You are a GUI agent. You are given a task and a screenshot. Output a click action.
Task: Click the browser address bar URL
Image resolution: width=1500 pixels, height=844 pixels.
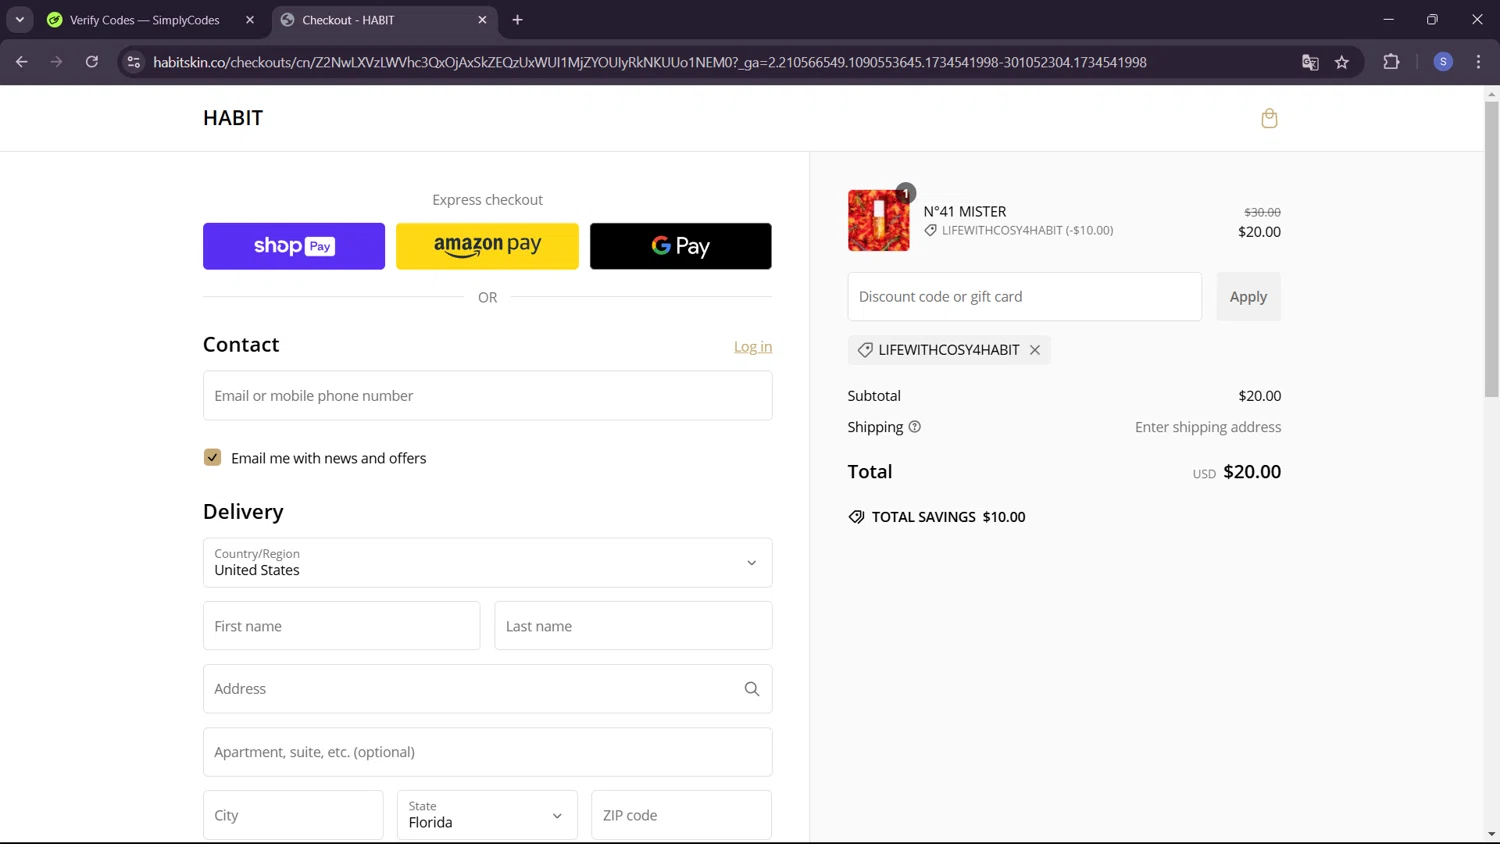pyautogui.click(x=650, y=62)
